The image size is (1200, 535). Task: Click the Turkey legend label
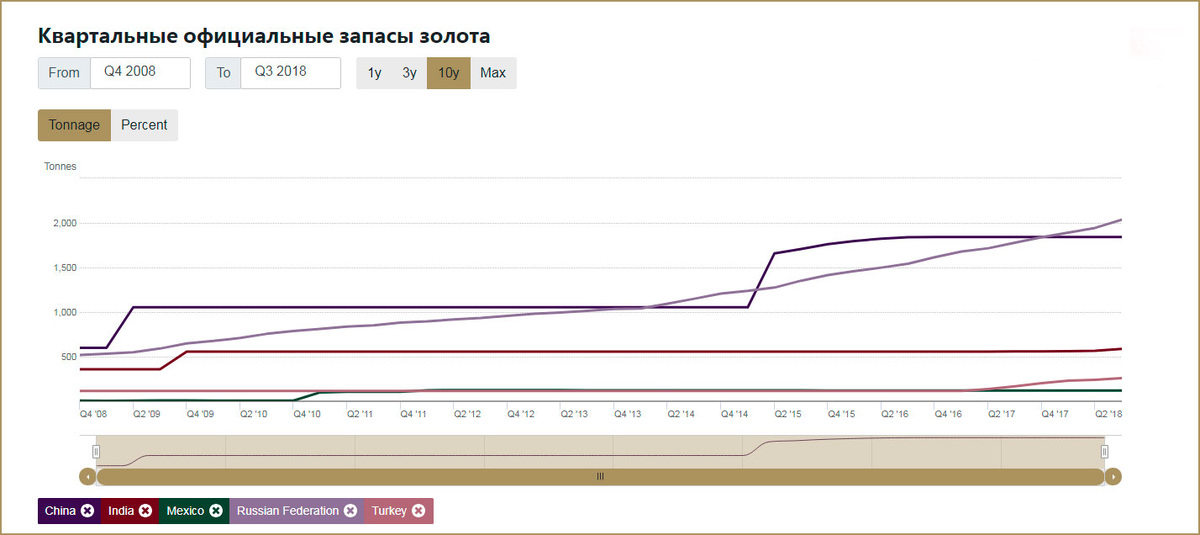pyautogui.click(x=389, y=511)
